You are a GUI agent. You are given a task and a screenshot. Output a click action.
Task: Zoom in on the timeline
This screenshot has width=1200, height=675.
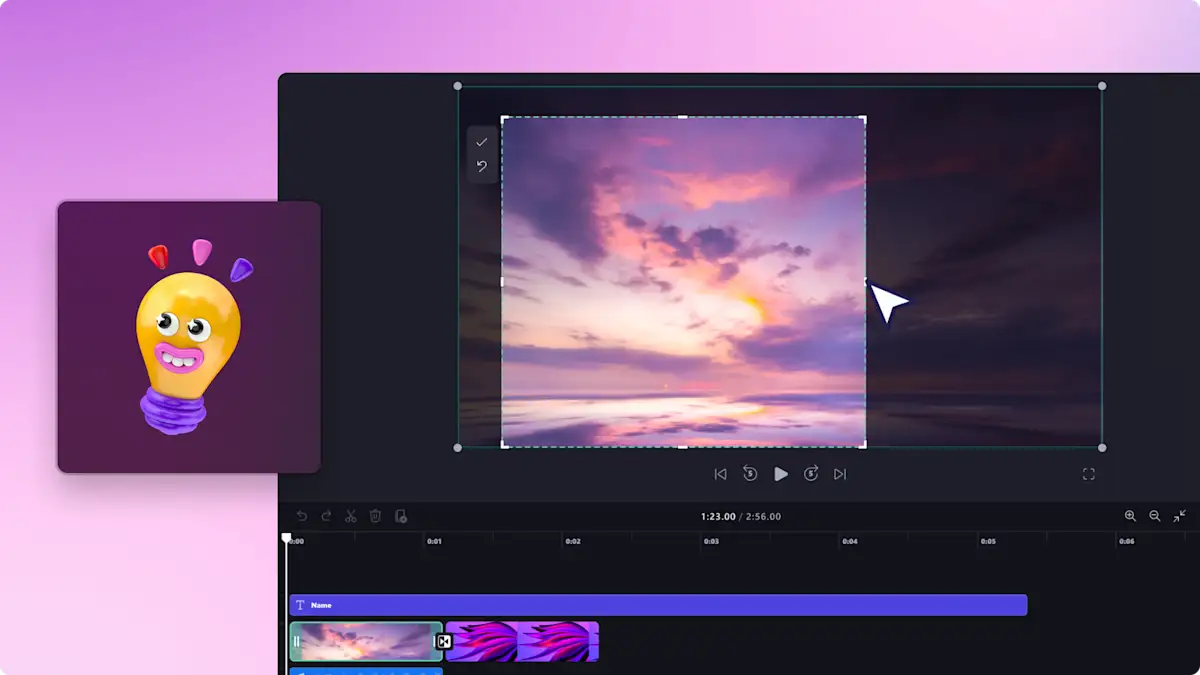point(1130,516)
